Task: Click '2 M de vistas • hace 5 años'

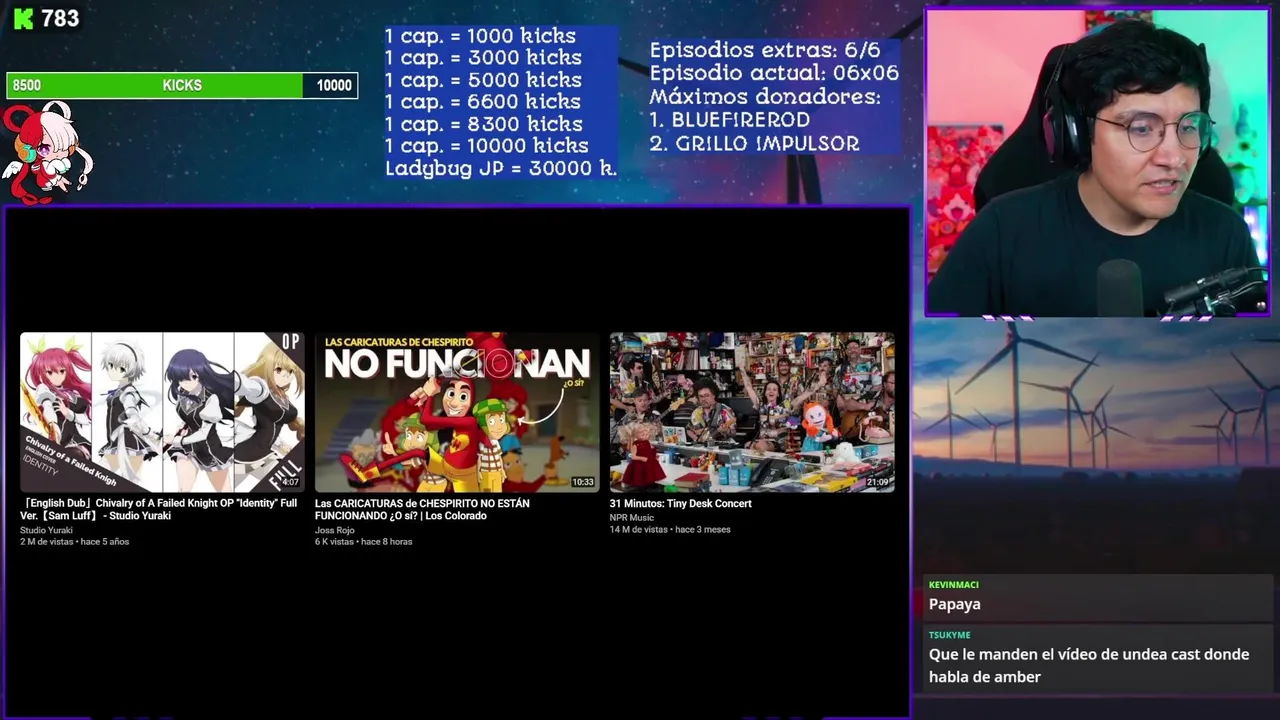Action: pyautogui.click(x=75, y=542)
